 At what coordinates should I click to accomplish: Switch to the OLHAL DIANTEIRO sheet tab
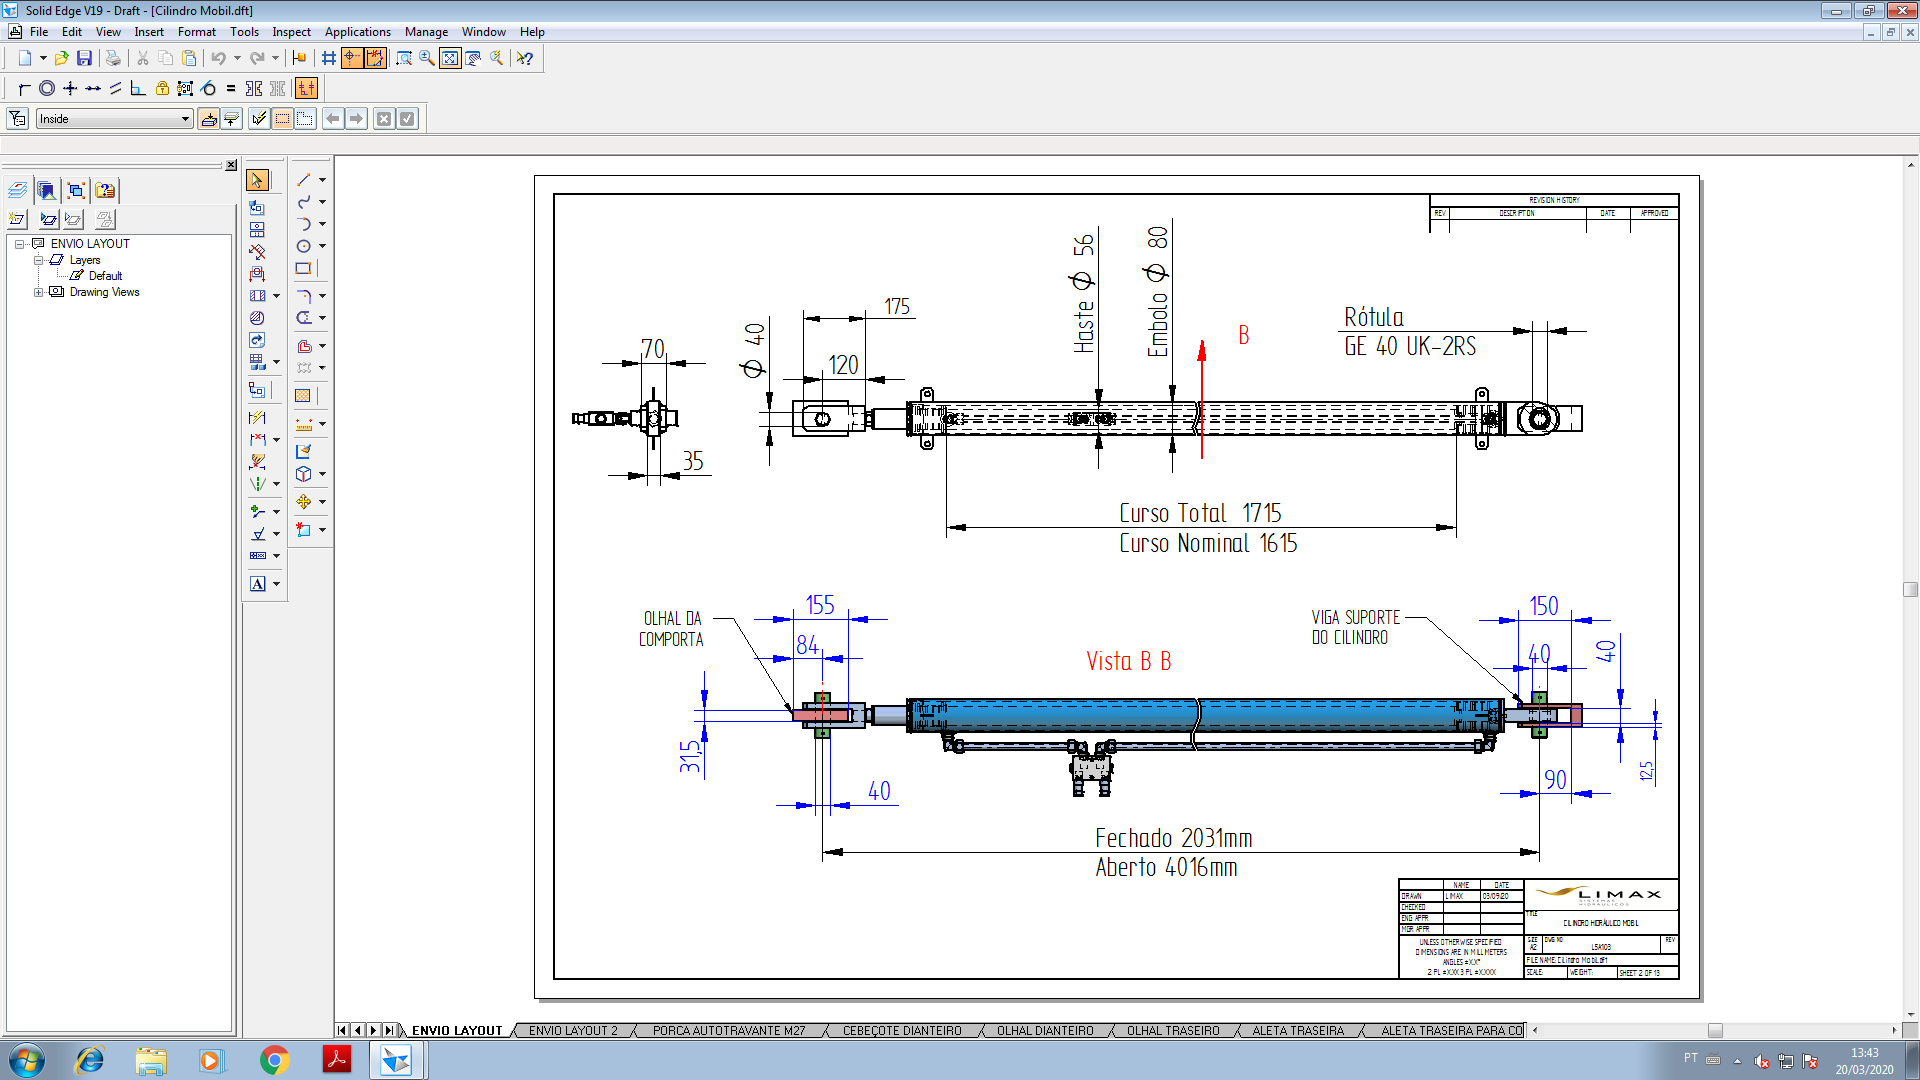[x=1045, y=1030]
